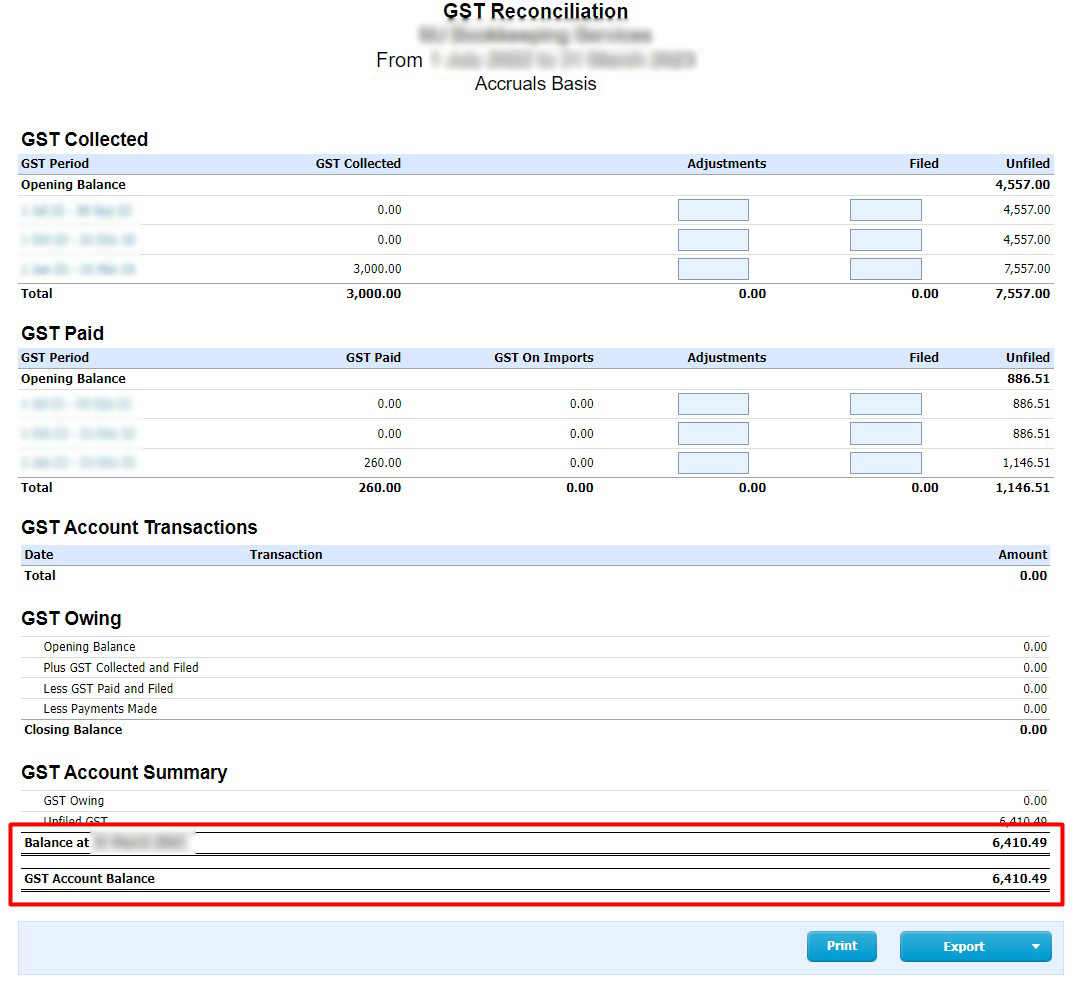
Task: Click Filed field in GST Collected 3,000.00 row
Action: click(x=885, y=269)
